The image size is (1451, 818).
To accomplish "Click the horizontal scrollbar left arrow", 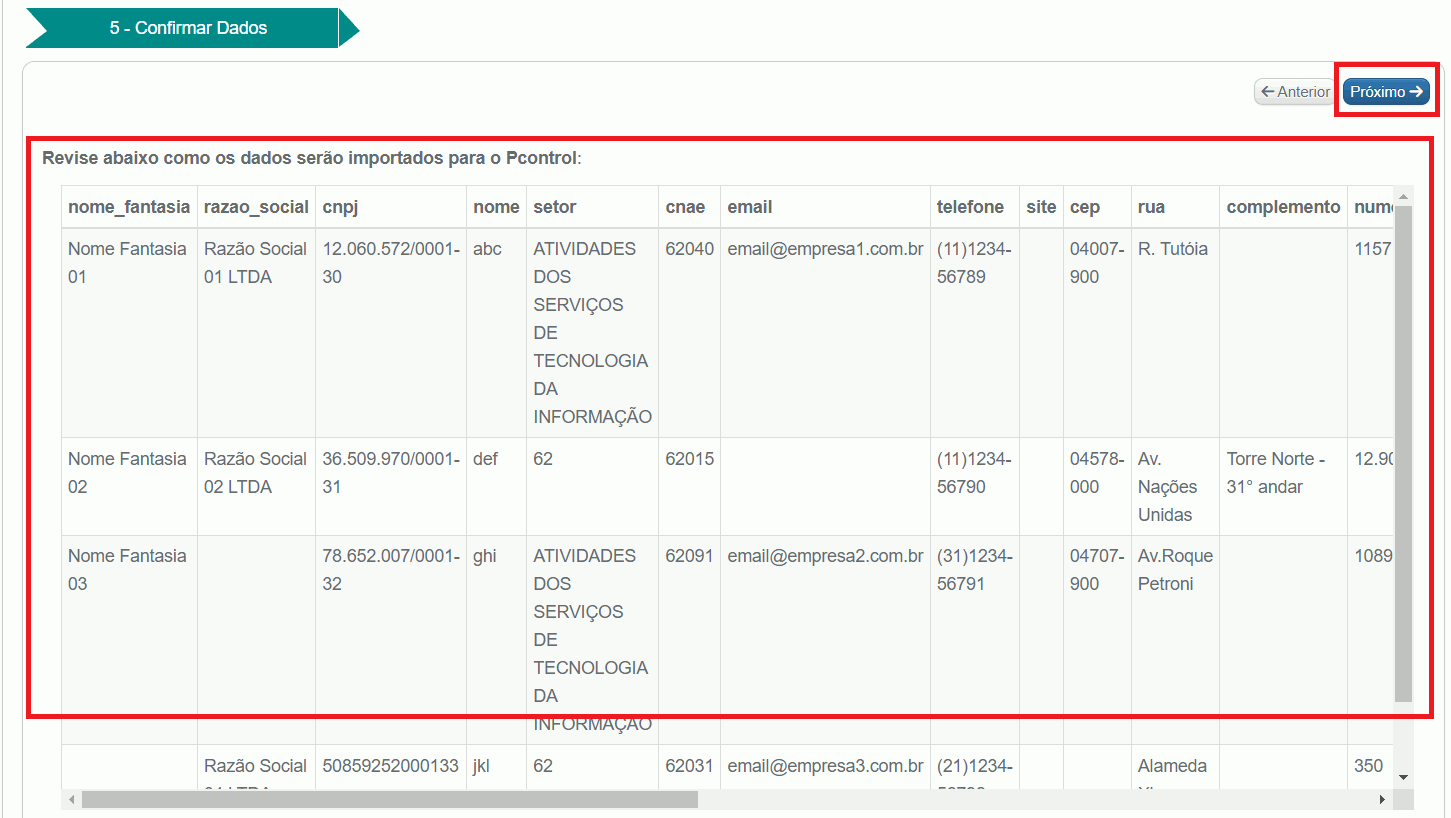I will click(71, 800).
